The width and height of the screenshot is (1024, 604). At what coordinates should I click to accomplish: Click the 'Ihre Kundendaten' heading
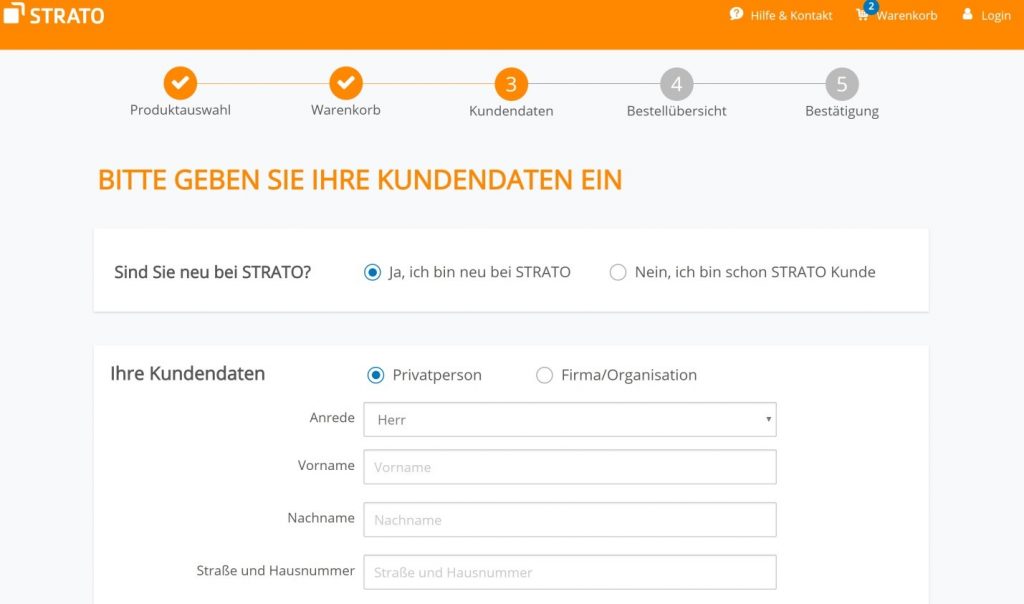(x=187, y=374)
